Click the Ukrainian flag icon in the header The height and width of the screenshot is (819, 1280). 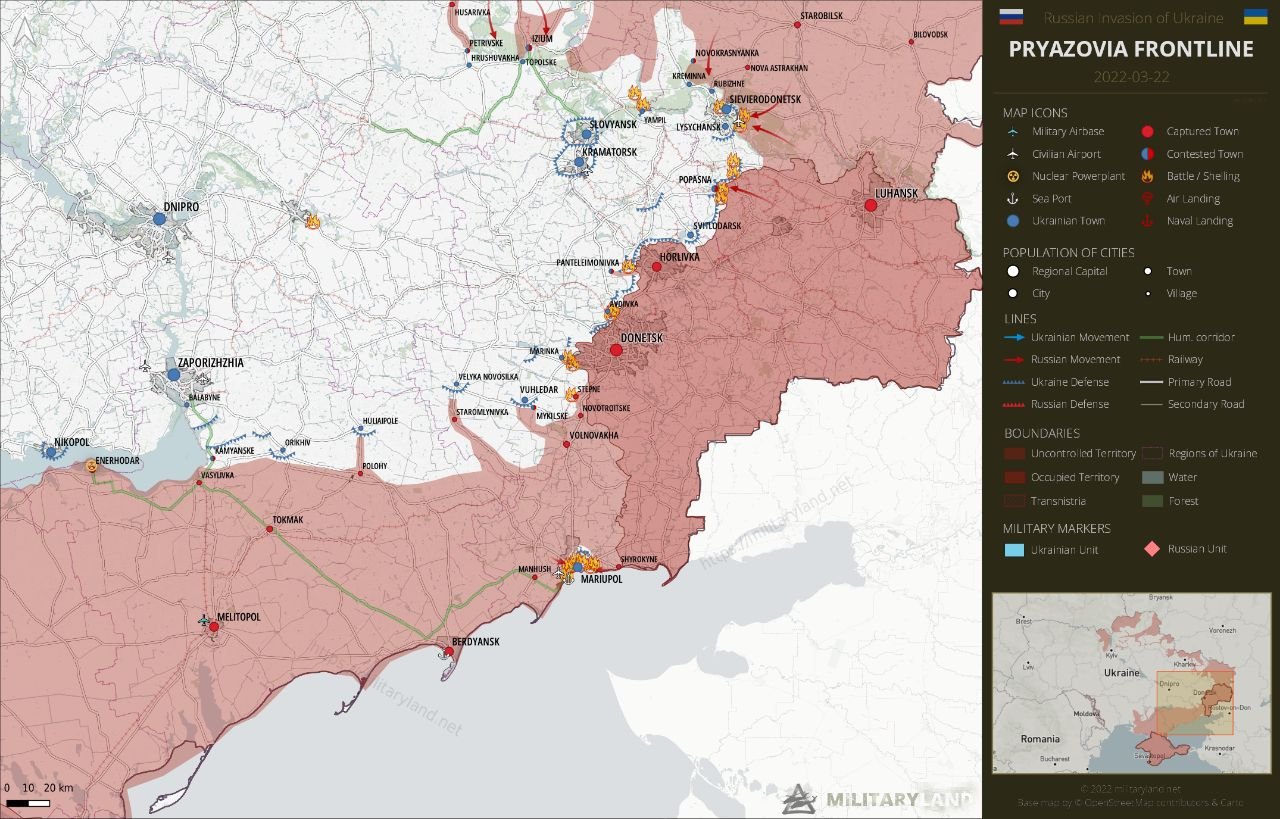1255,16
